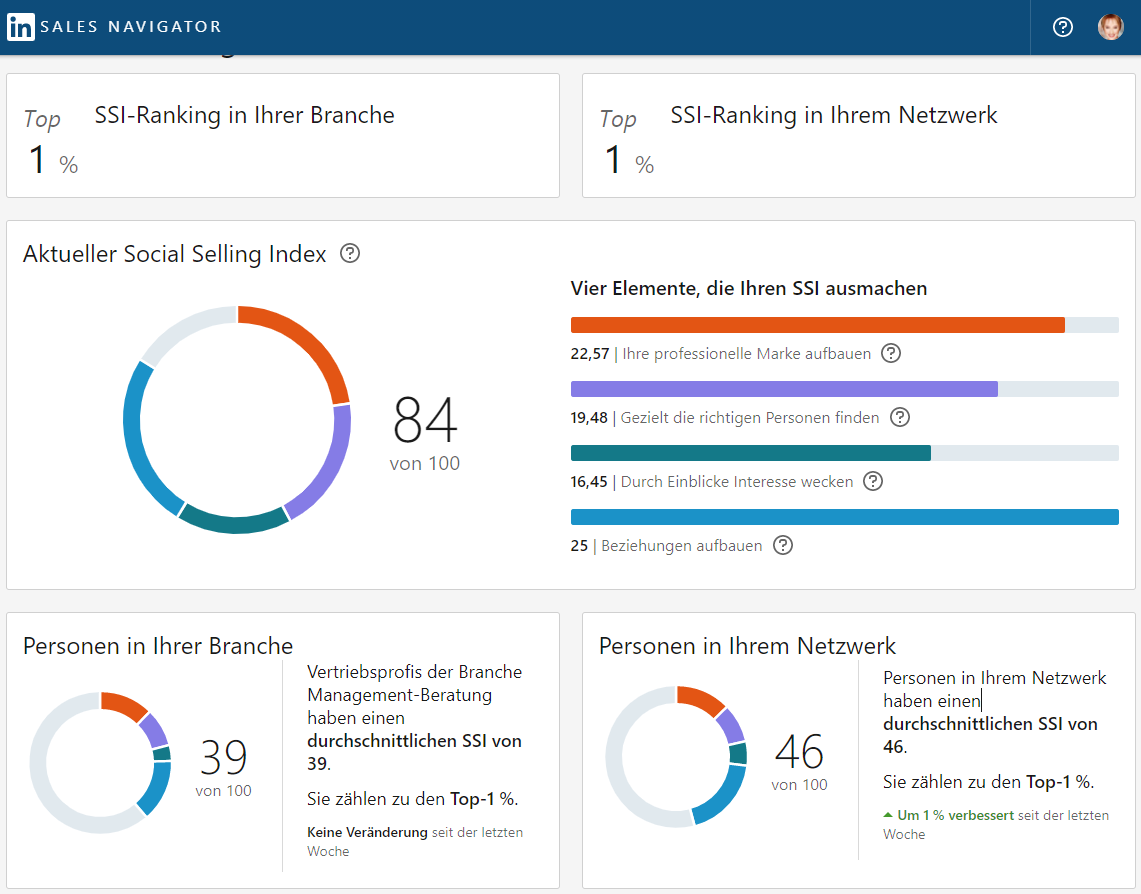The width and height of the screenshot is (1141, 894).
Task: Click the SSI-Ranking in Ihrer Branche heading
Action: click(244, 115)
